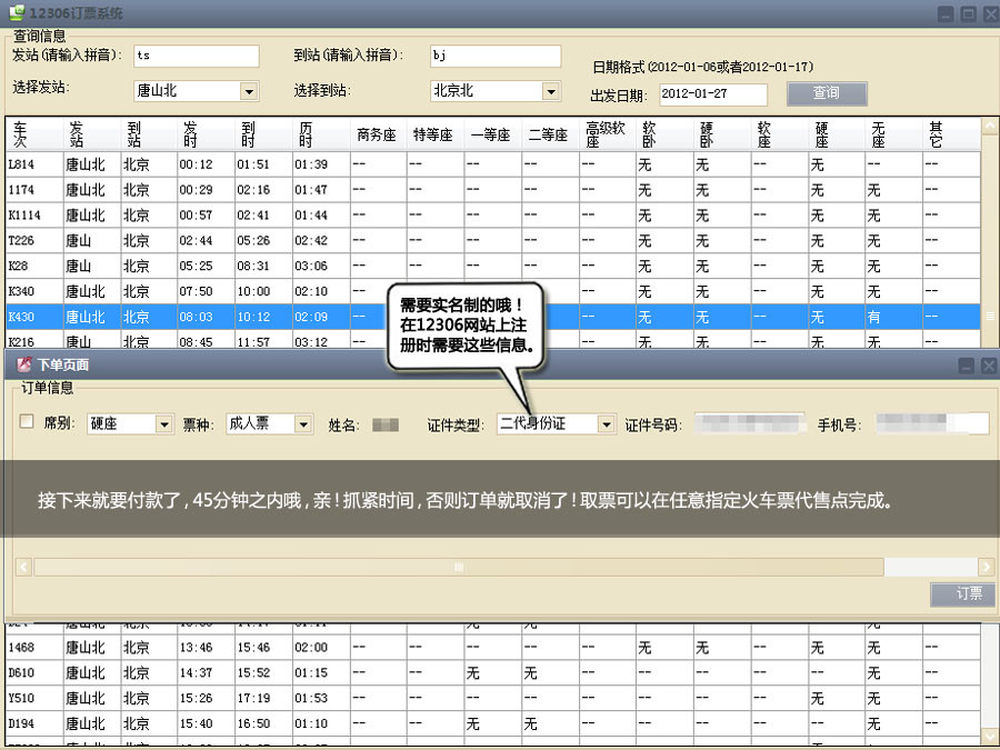Viewport: 1000px width, 750px height.
Task: Click the arrival station pinyin field containing bj
Action: tap(496, 55)
